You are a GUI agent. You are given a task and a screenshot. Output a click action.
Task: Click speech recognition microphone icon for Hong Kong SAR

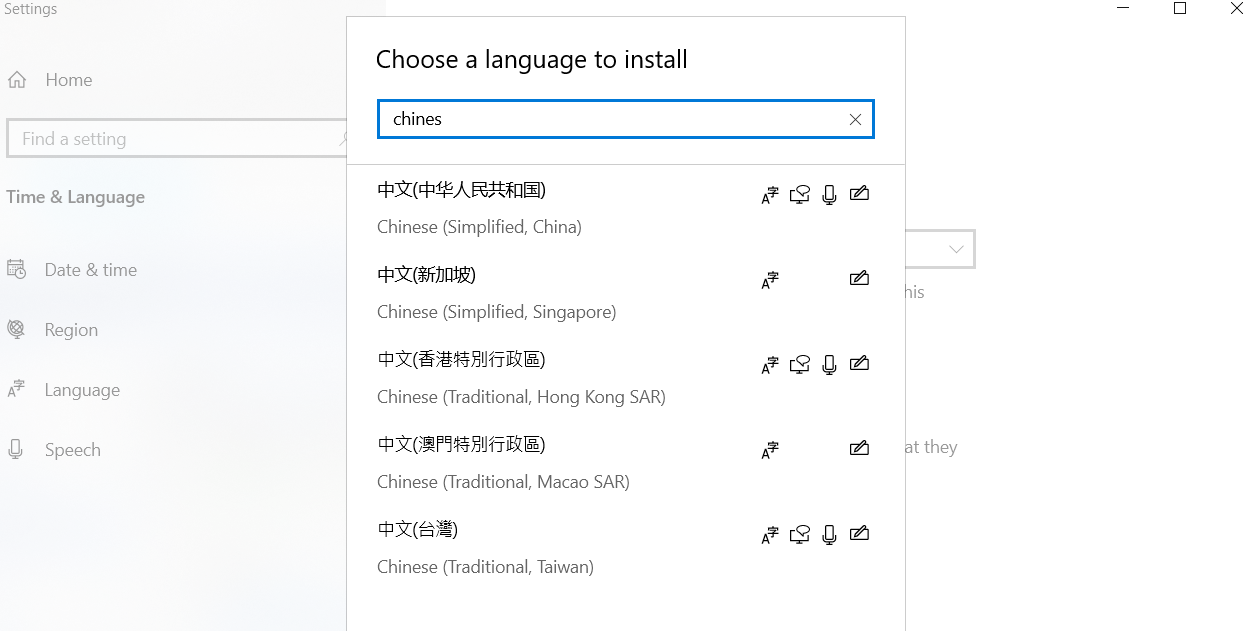click(829, 365)
